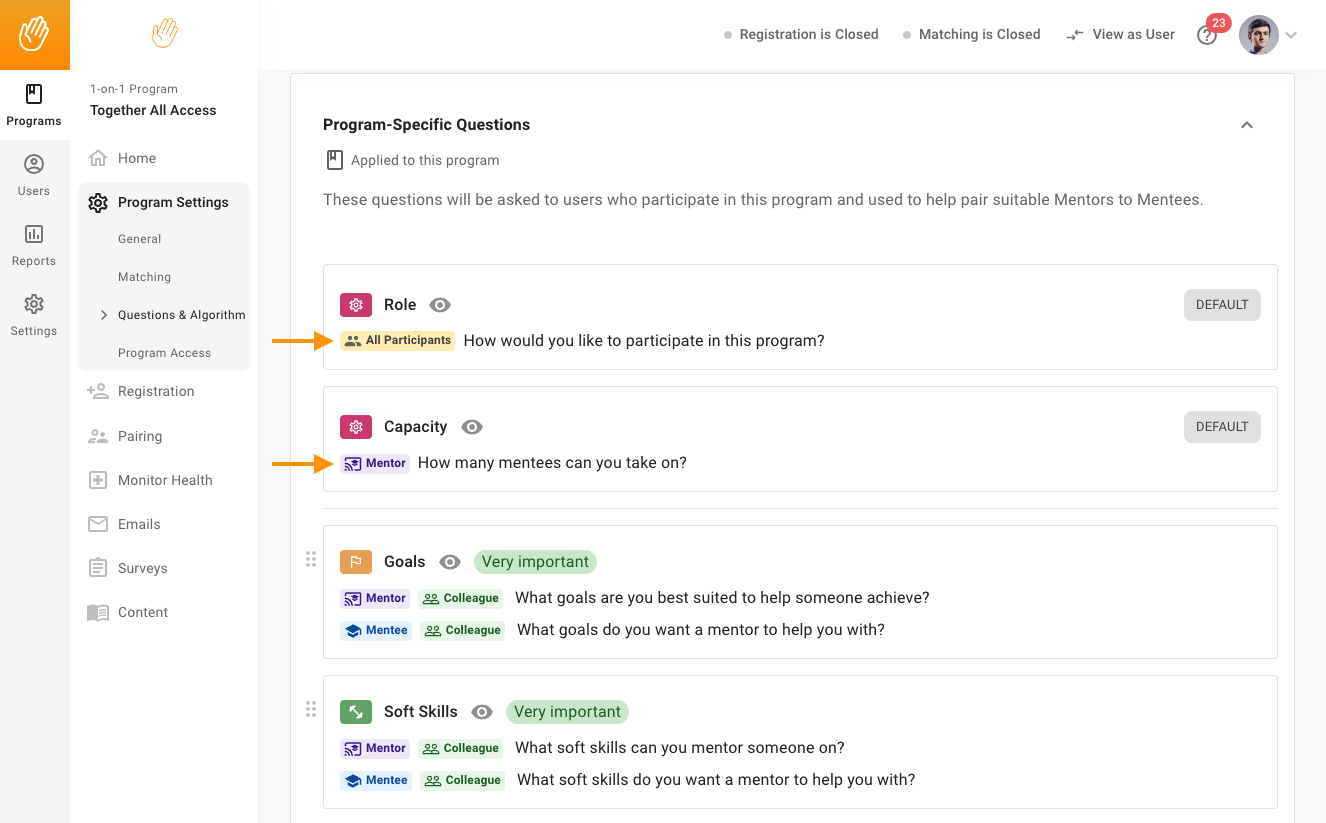The image size is (1326, 823).
Task: Click 'What soft skills can you mentor' question
Action: coord(680,748)
